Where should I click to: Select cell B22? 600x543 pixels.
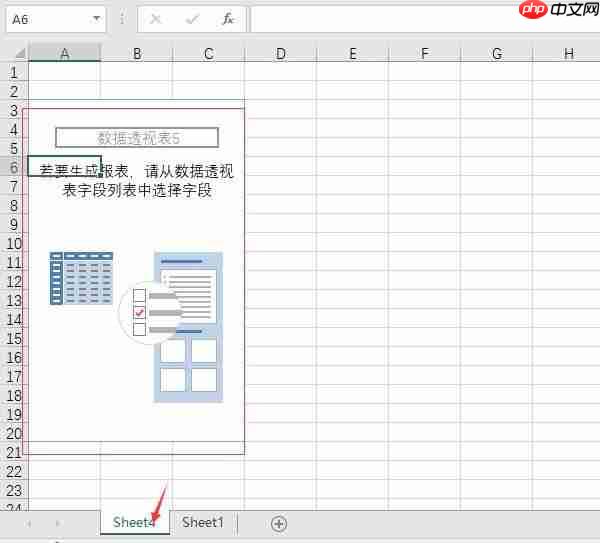pyautogui.click(x=137, y=471)
